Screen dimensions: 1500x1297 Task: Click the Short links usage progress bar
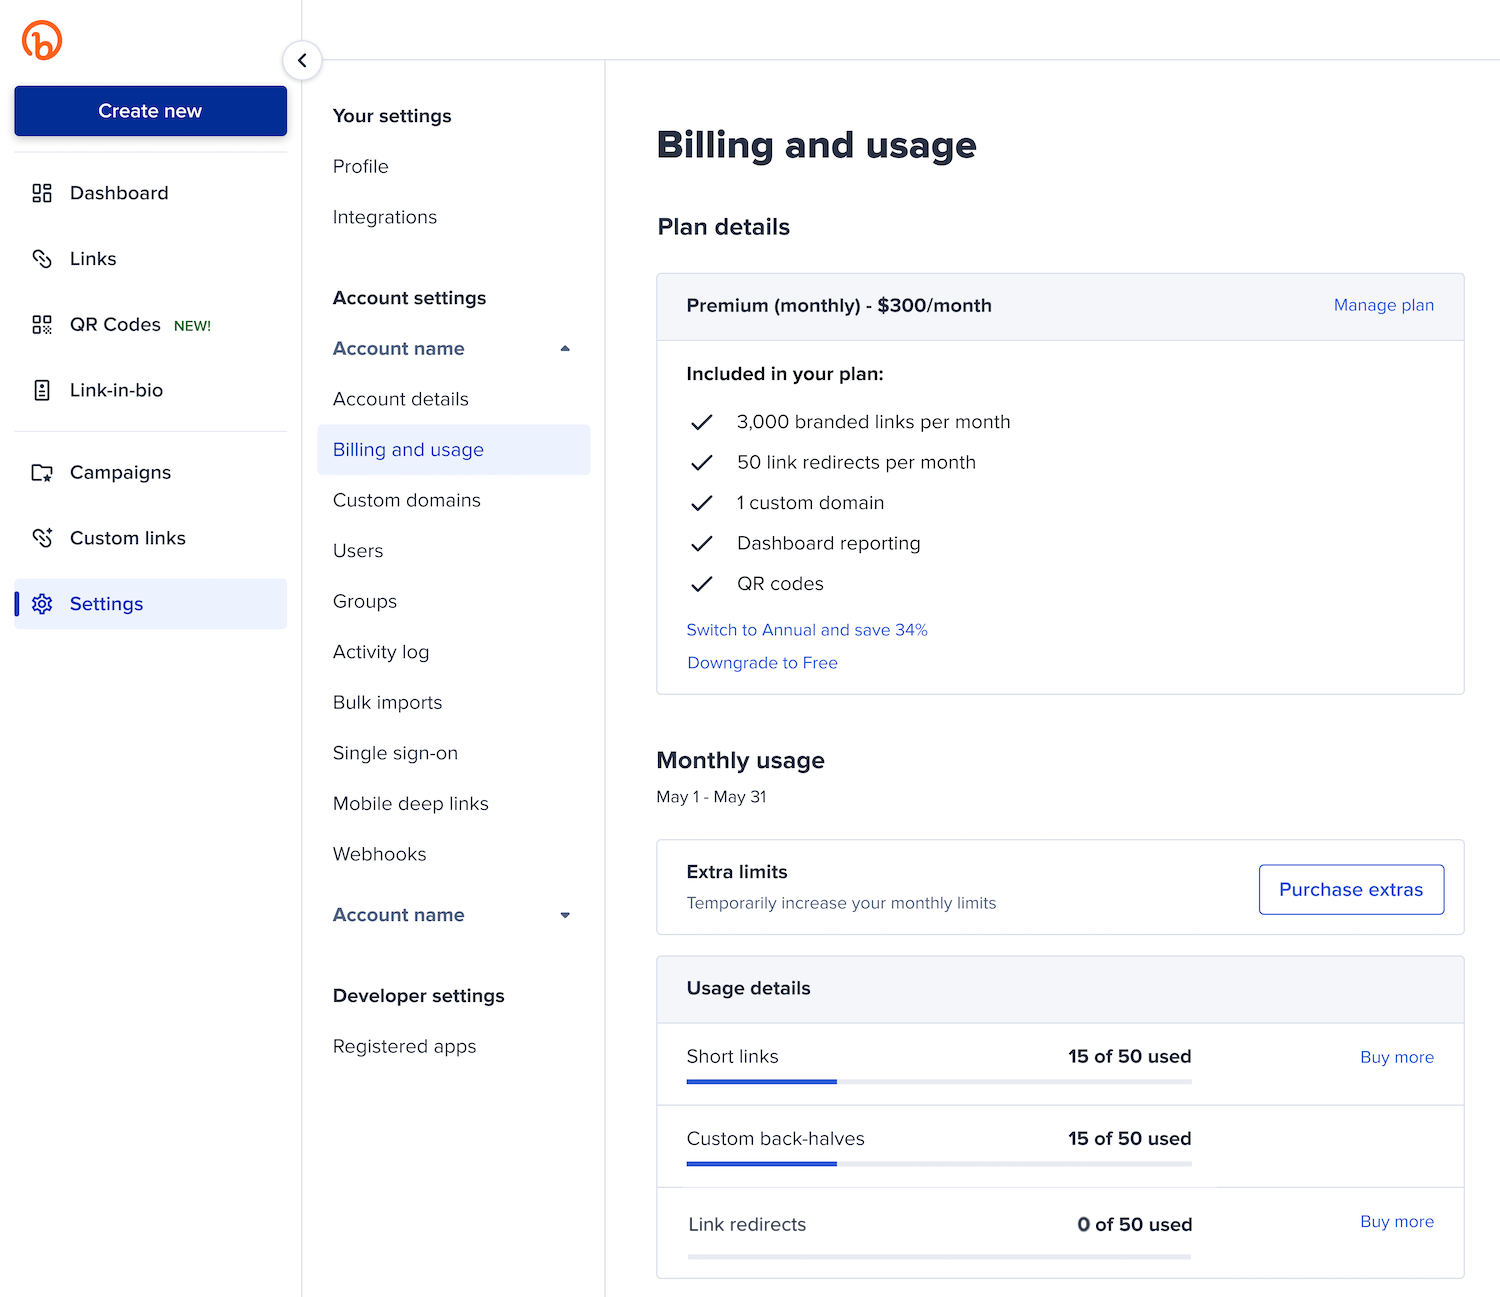[x=939, y=1082]
